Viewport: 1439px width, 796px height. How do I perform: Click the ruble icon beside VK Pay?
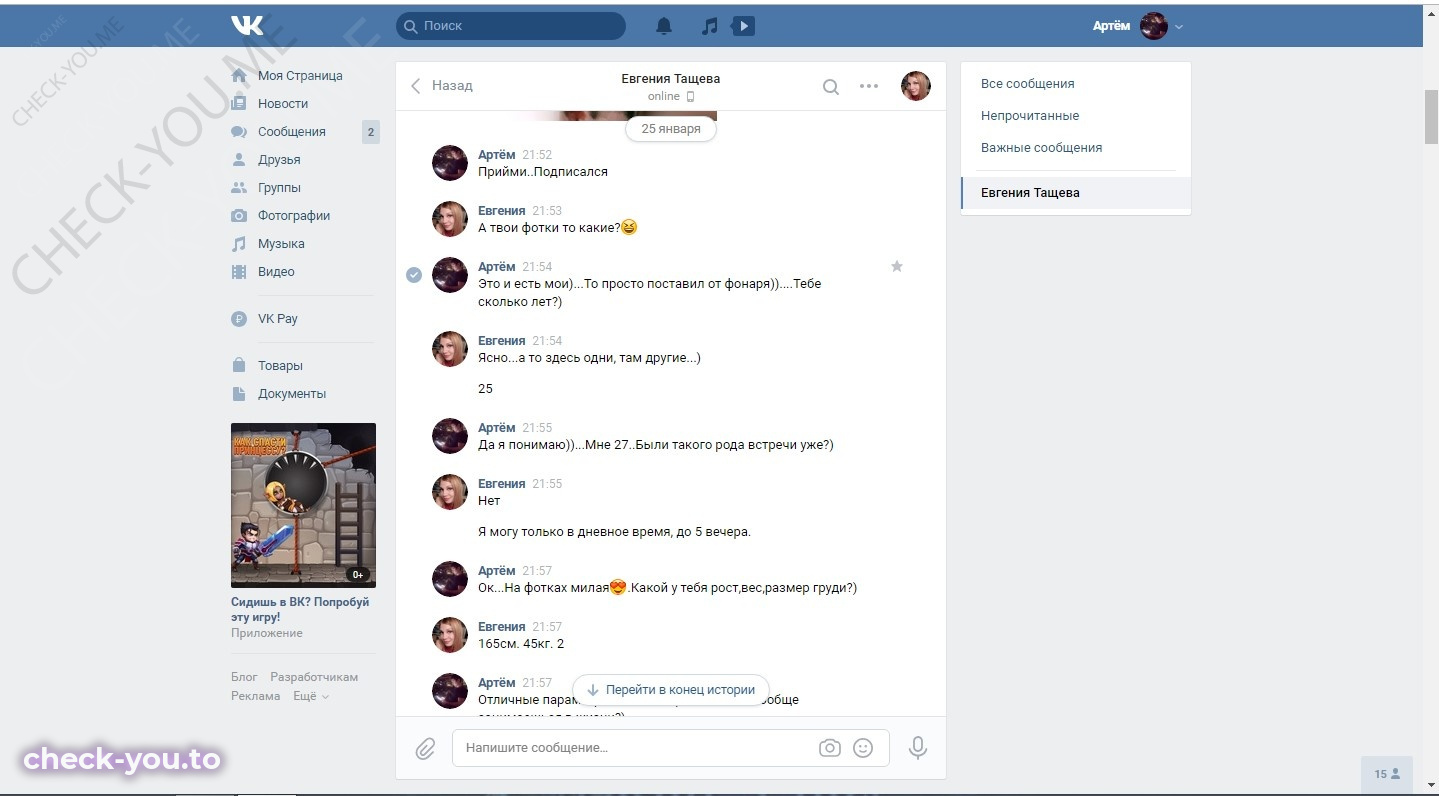pos(238,319)
